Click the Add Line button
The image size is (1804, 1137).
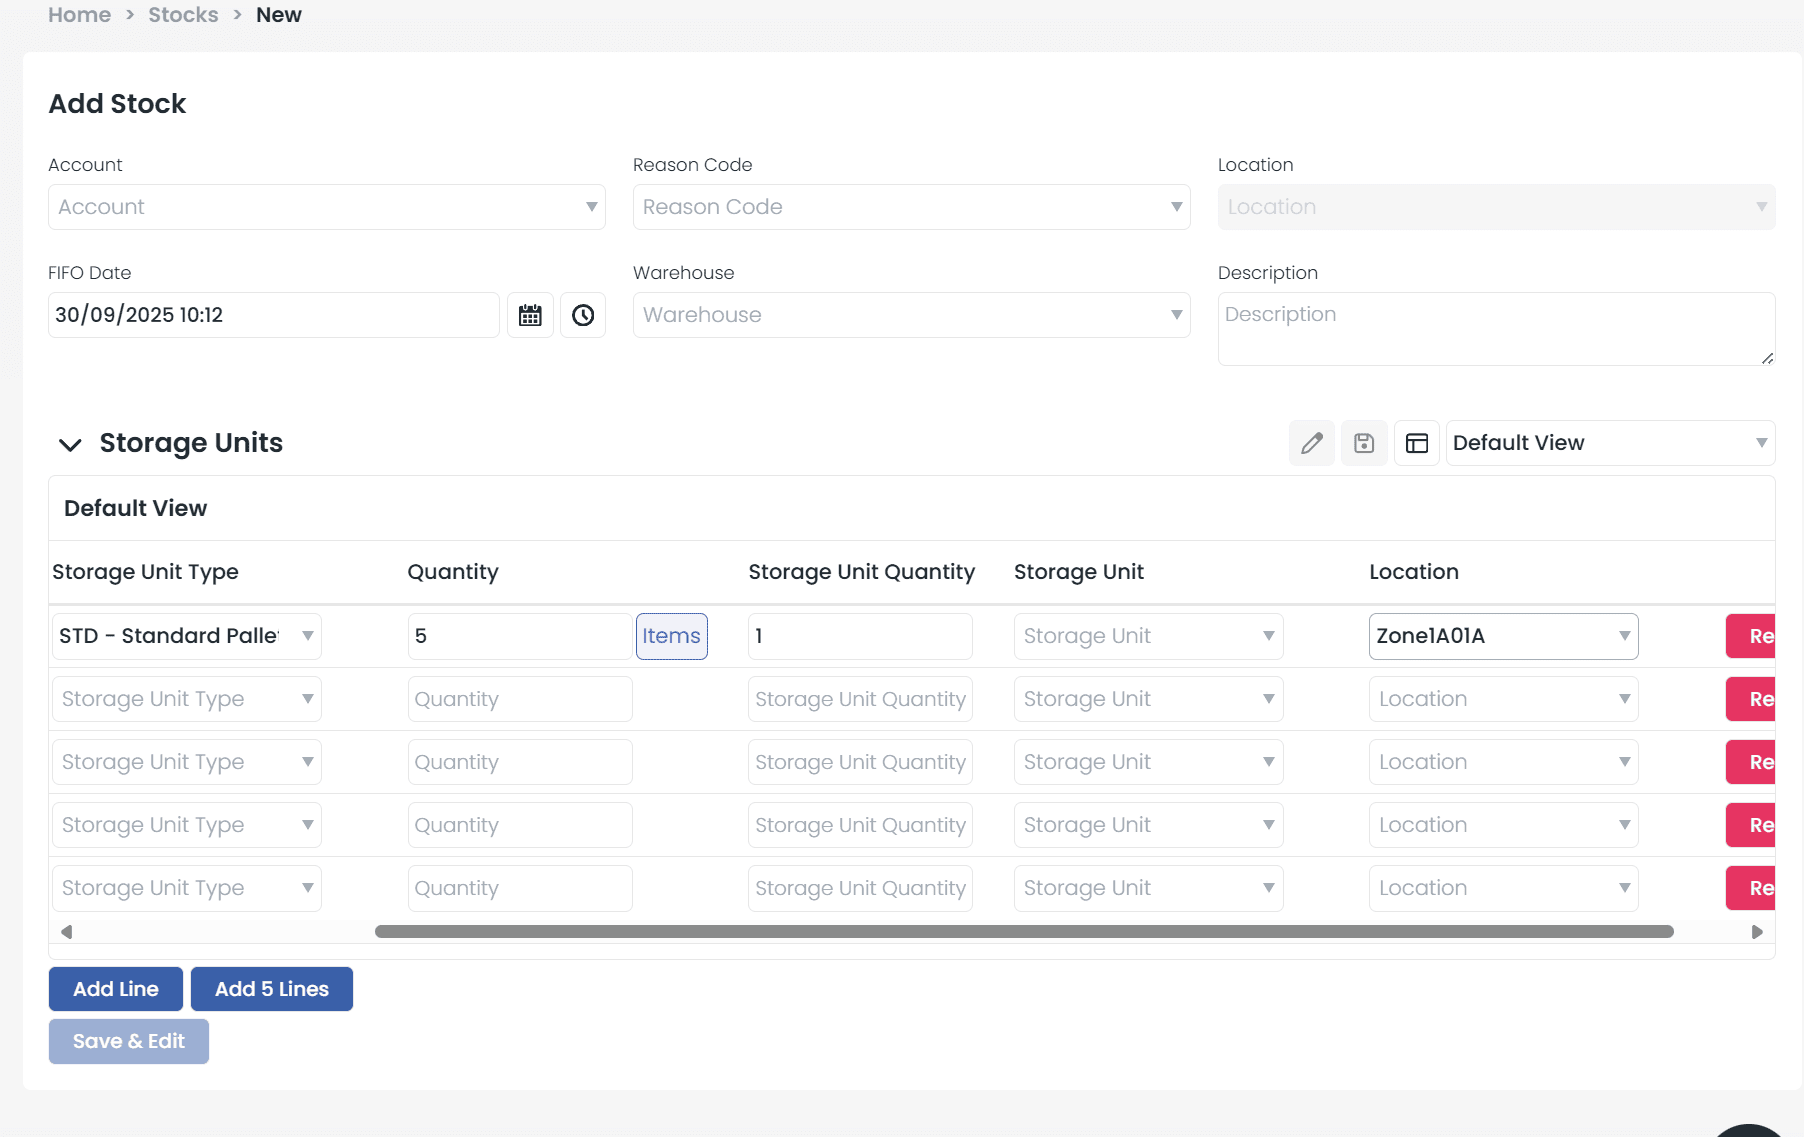116,989
